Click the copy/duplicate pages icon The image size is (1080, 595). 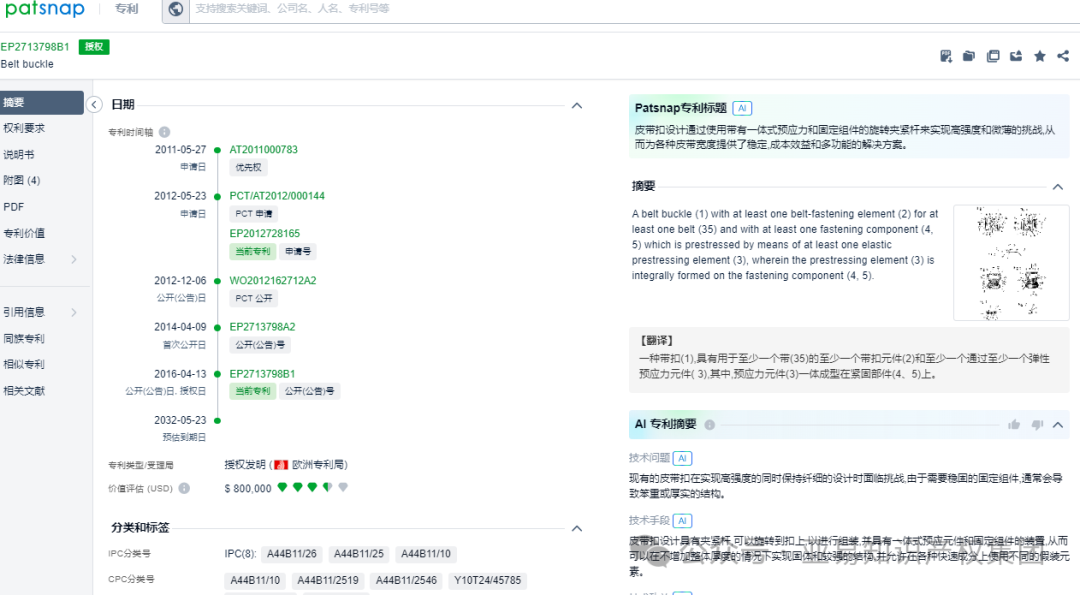[x=993, y=56]
